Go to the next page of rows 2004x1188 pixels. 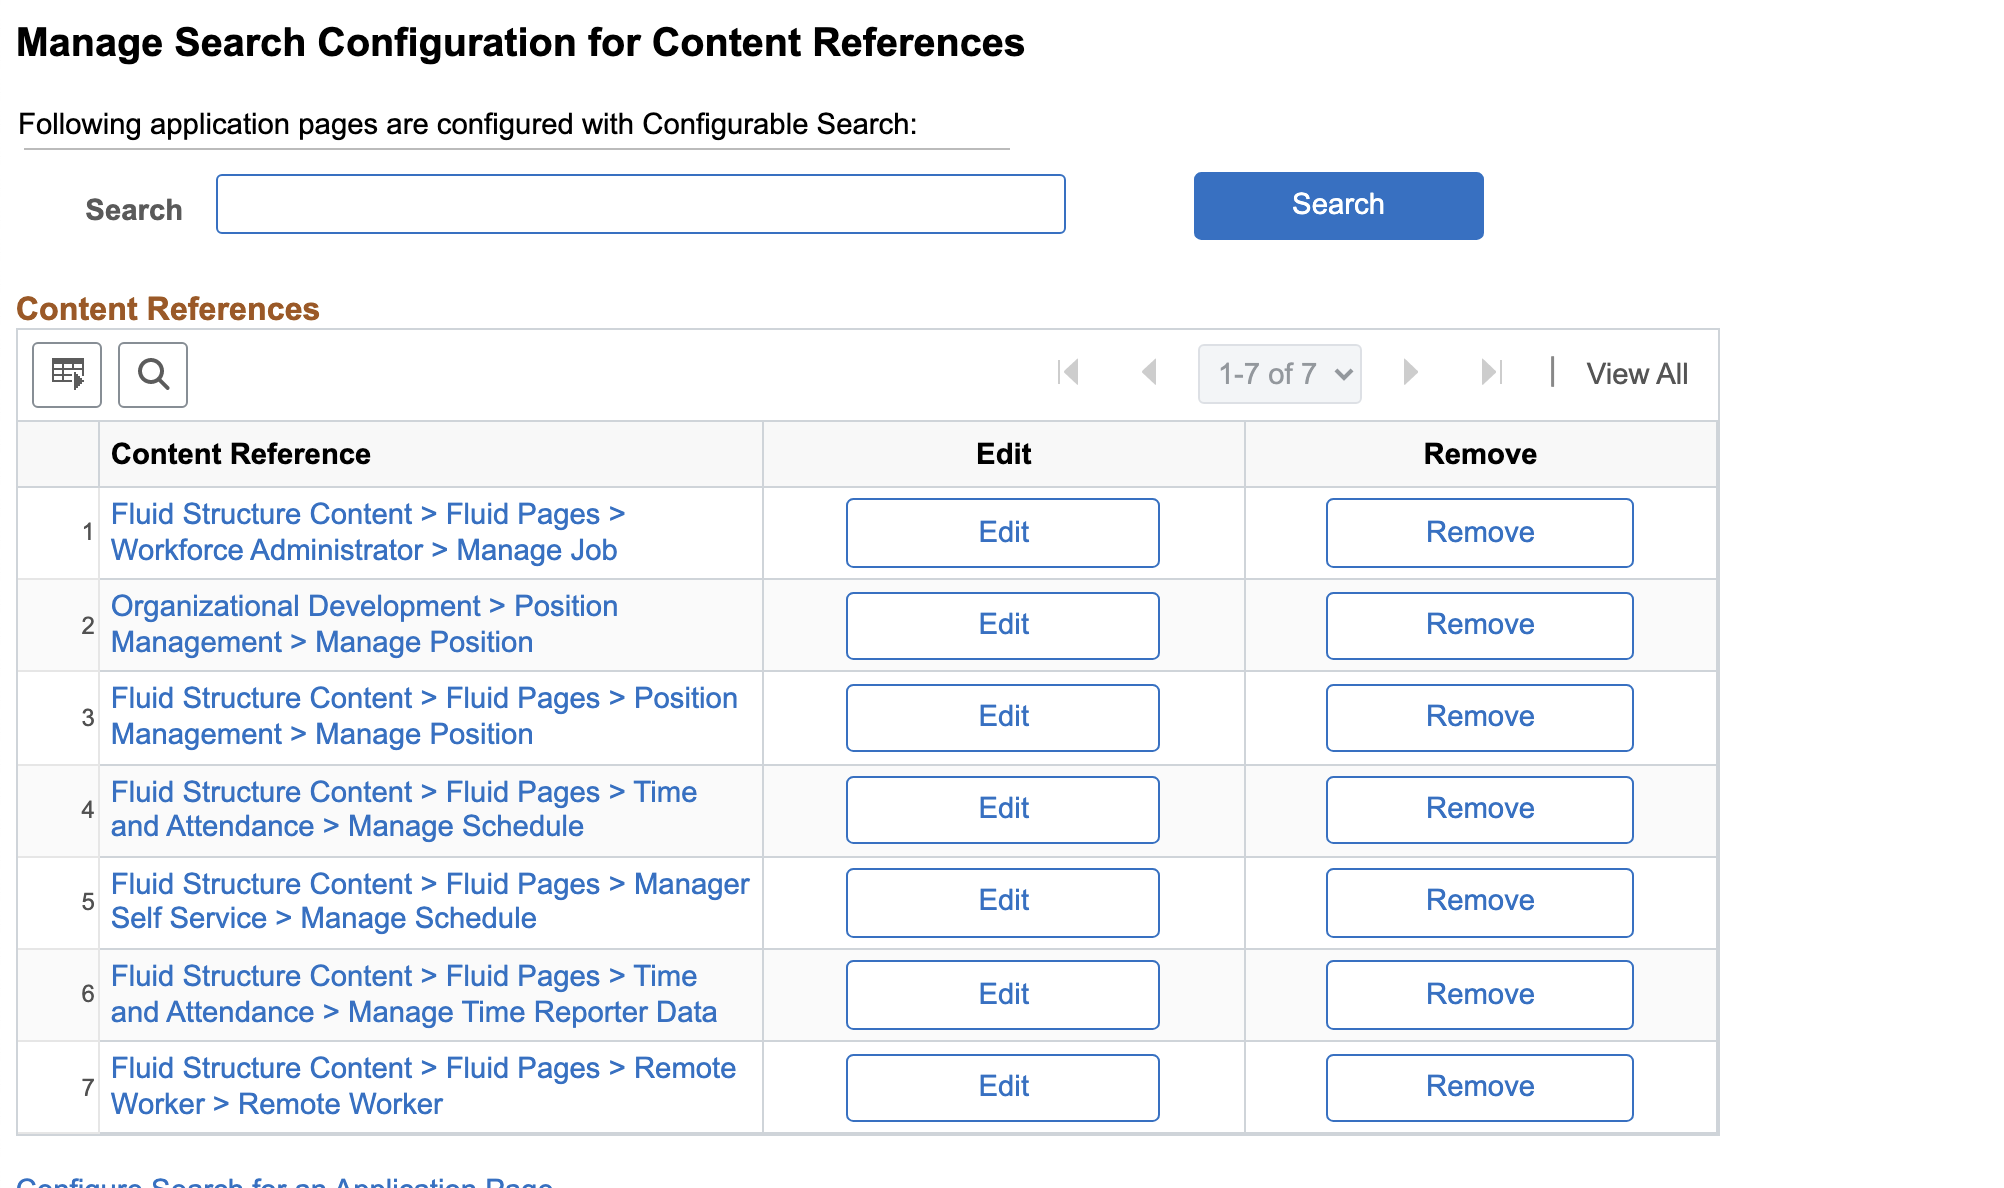[x=1410, y=373]
